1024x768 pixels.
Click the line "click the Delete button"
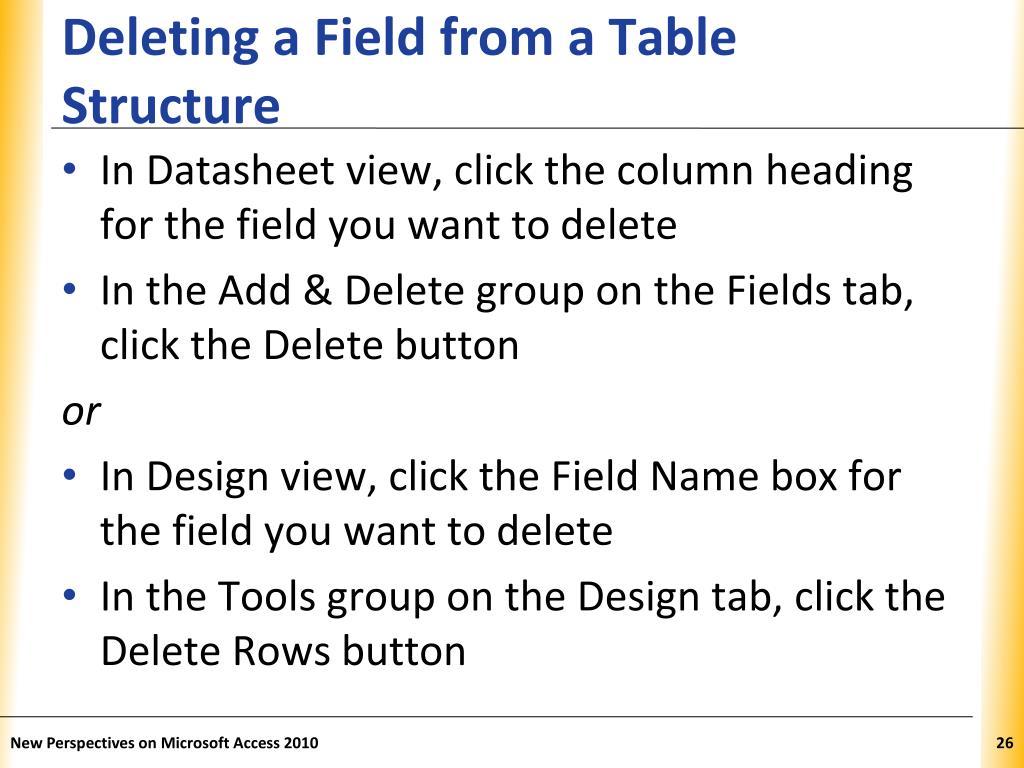(310, 345)
